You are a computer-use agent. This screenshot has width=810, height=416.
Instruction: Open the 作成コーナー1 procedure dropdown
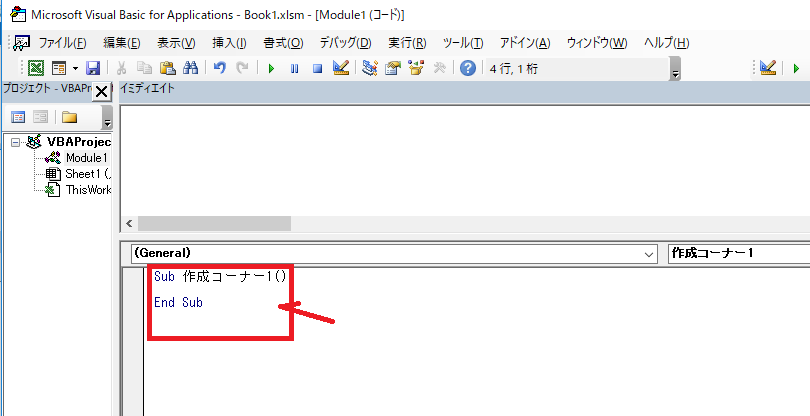coord(739,254)
